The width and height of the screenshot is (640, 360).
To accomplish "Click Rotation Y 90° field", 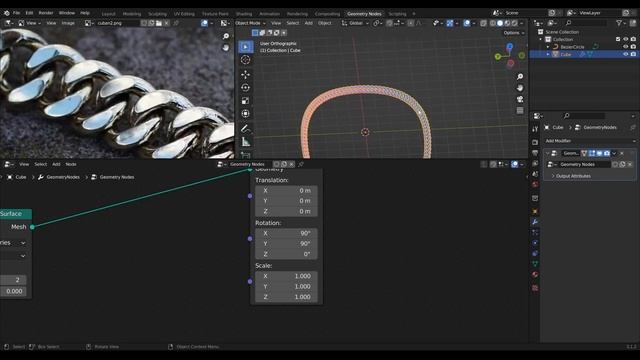I will point(286,244).
